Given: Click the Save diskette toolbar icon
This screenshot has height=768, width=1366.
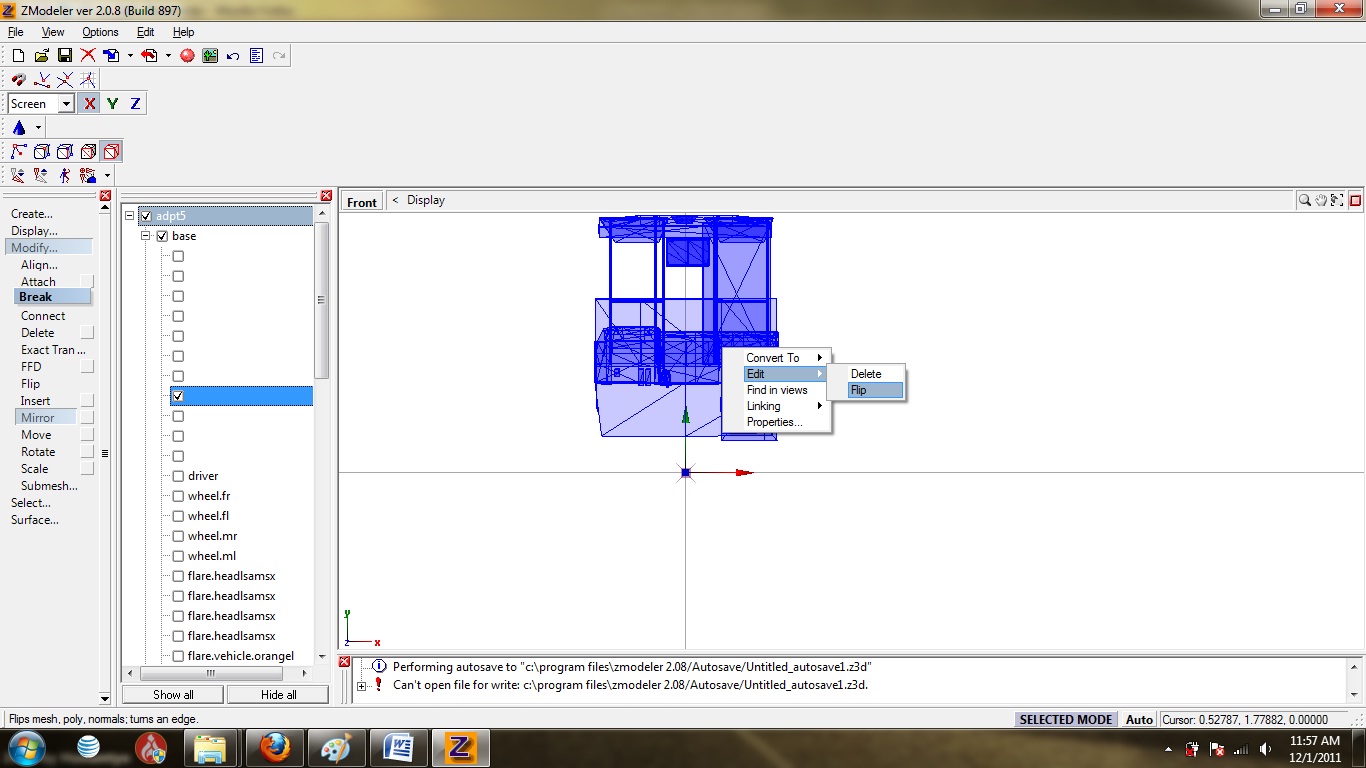Looking at the screenshot, I should pos(63,55).
